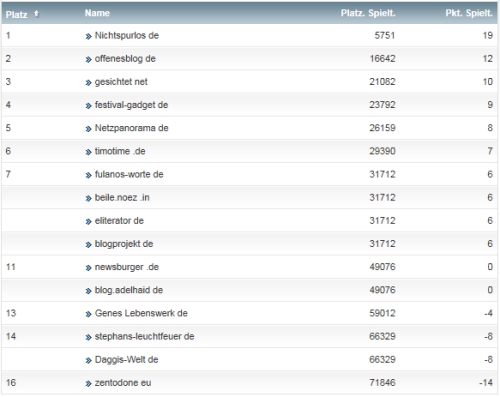
Task: Click double-arrow icon beside blogprojekt de
Action: click(x=88, y=245)
